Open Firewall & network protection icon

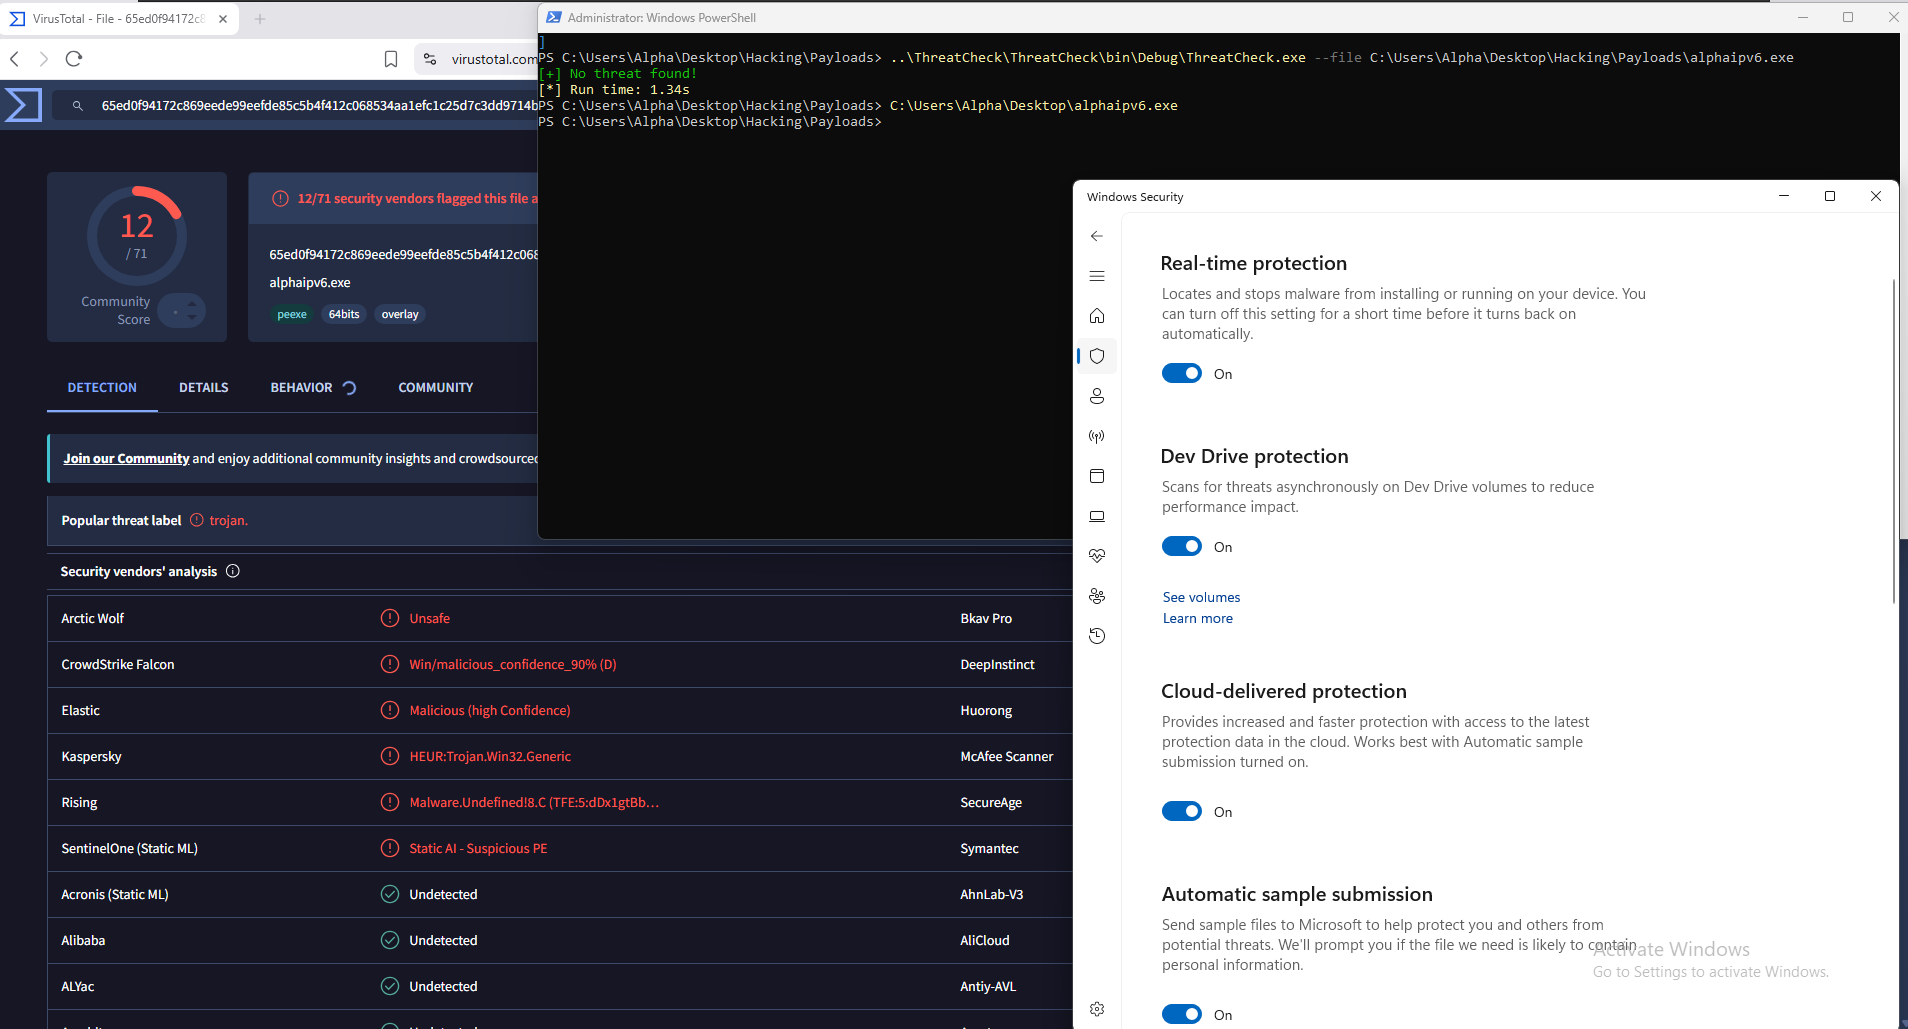point(1097,436)
